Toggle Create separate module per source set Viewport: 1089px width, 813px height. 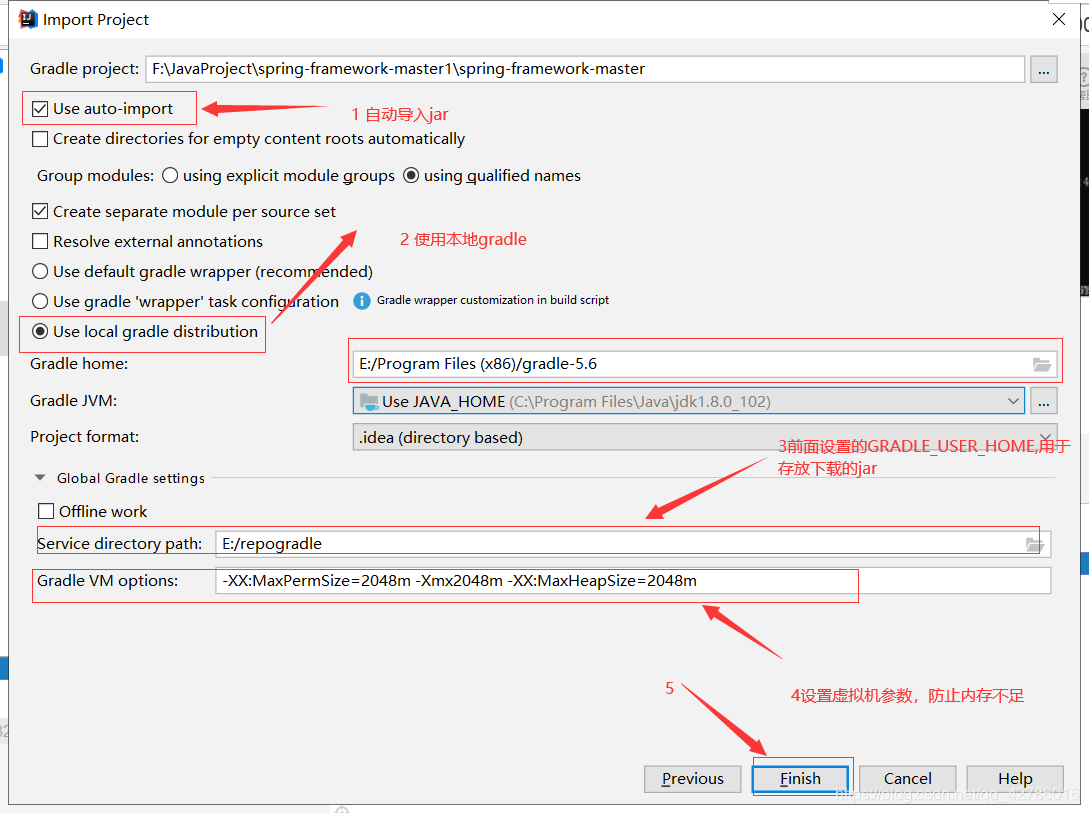click(x=40, y=212)
